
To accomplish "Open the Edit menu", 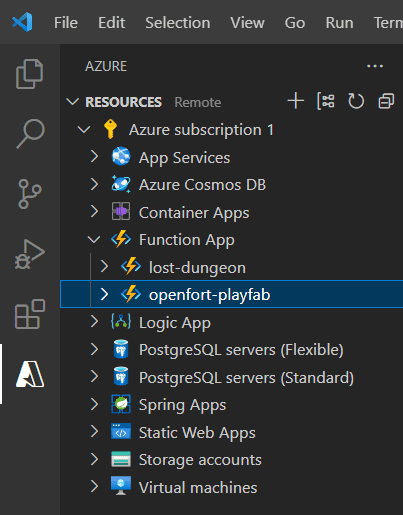I will click(x=111, y=23).
